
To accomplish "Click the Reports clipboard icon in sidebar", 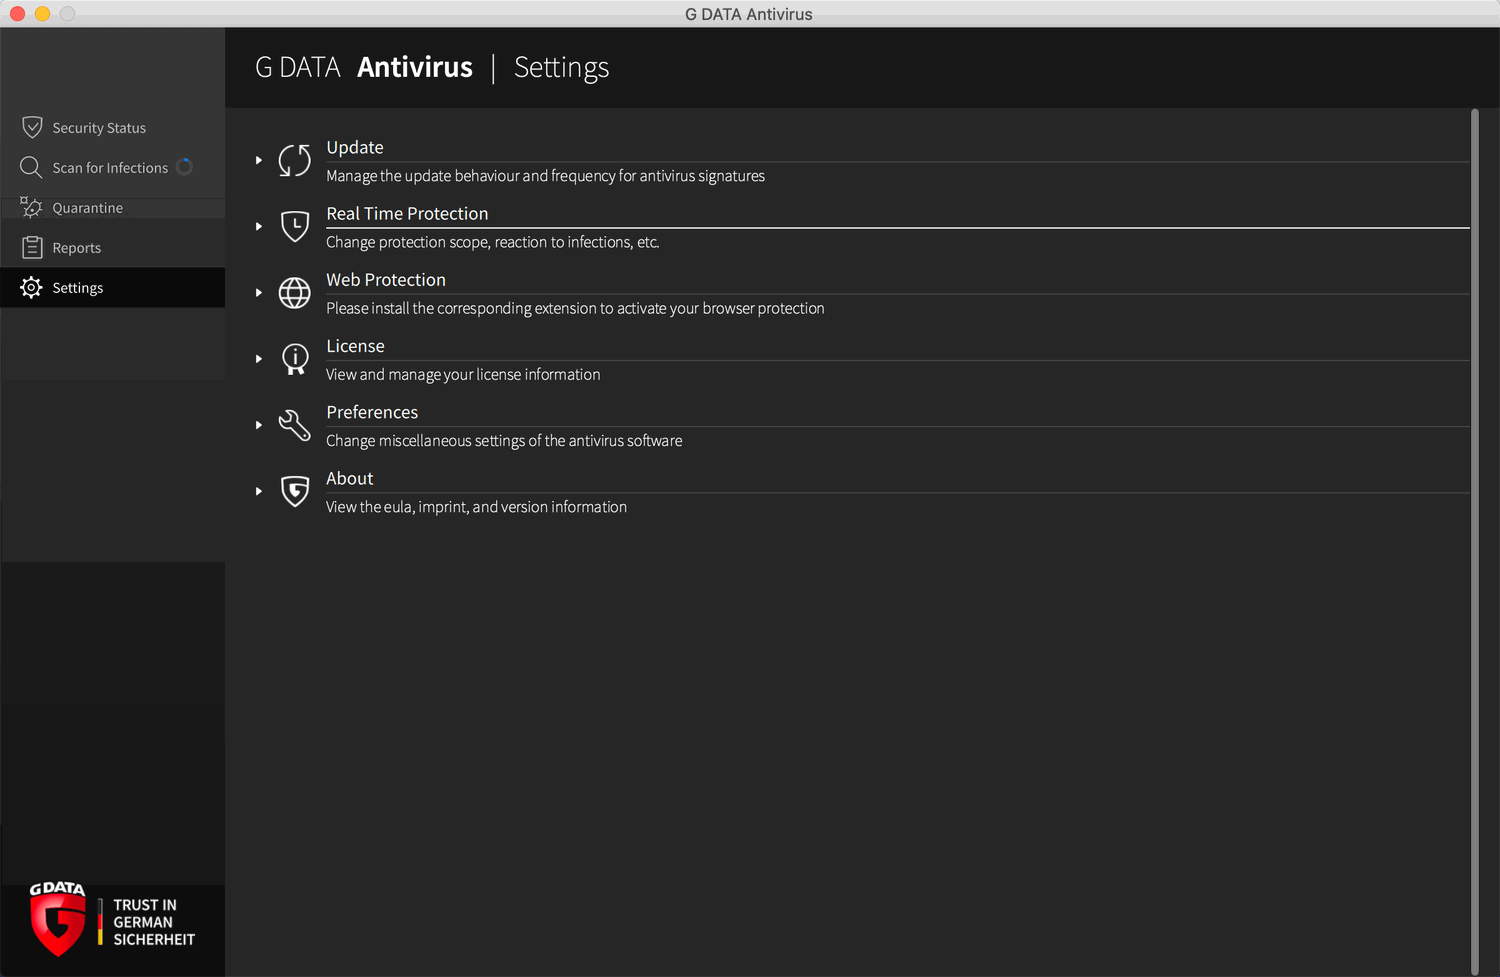I will coord(32,248).
